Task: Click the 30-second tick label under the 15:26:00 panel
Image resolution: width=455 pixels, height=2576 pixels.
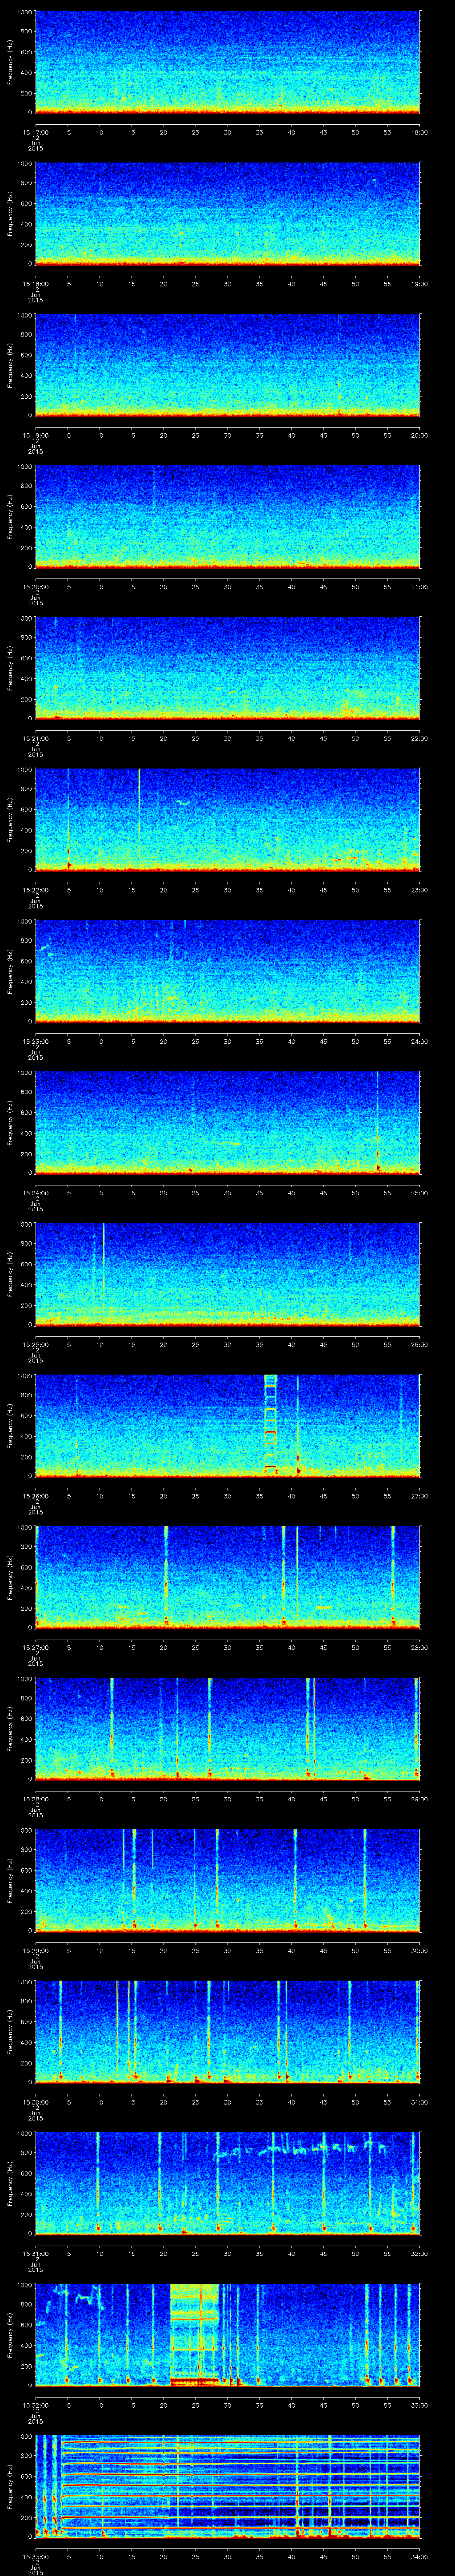Action: click(227, 1496)
